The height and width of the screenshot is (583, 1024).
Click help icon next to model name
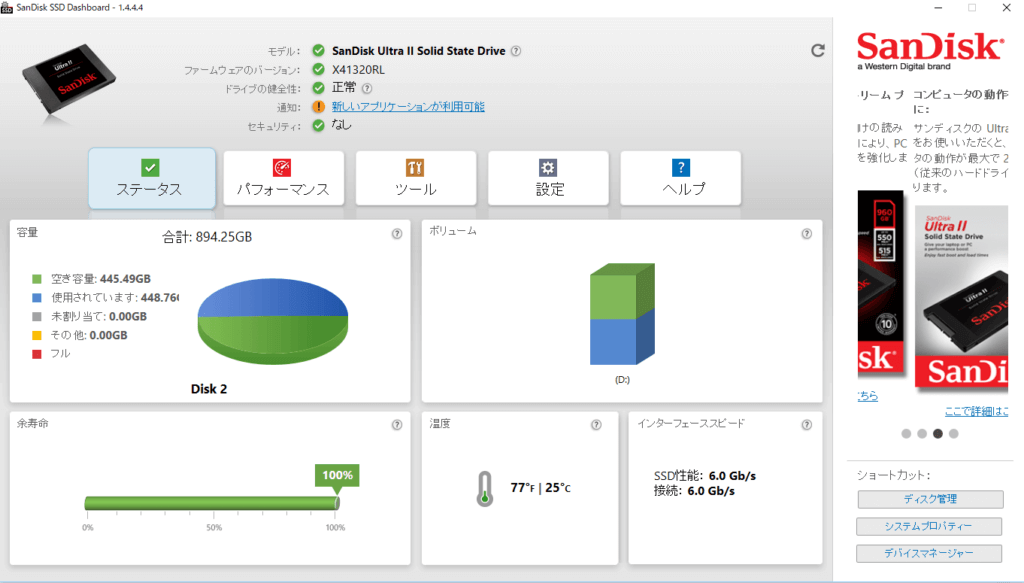click(516, 51)
